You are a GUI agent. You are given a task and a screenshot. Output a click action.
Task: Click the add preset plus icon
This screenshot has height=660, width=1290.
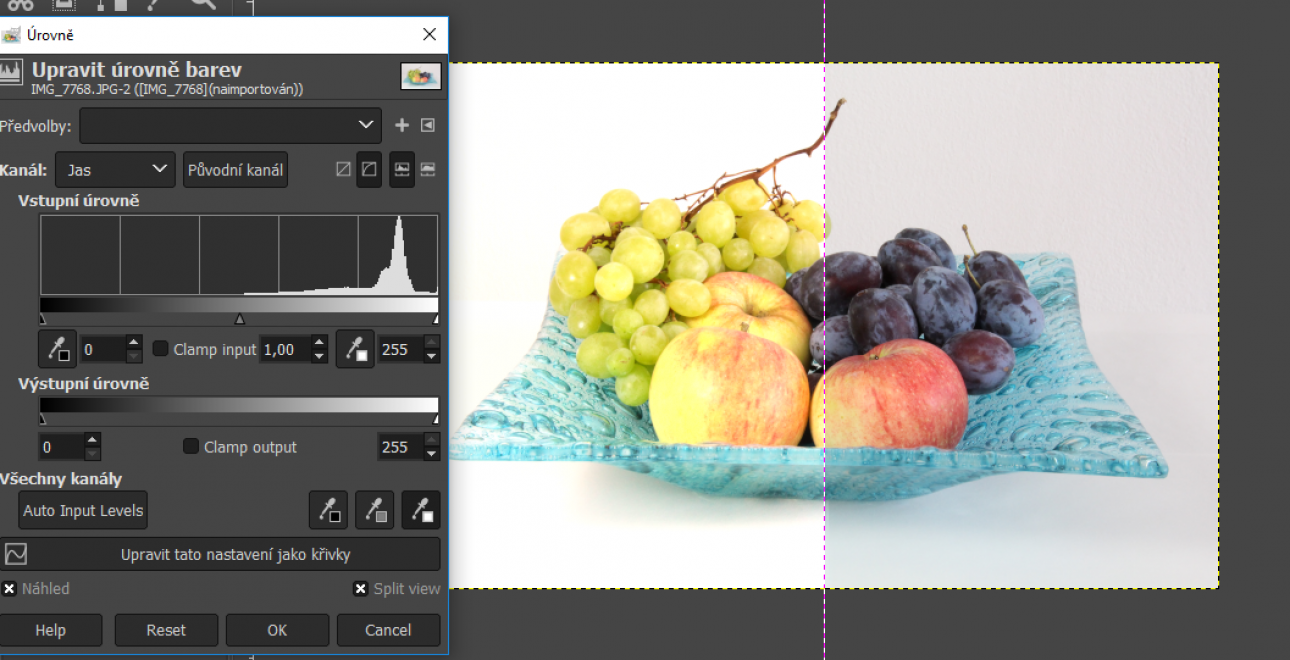402,126
